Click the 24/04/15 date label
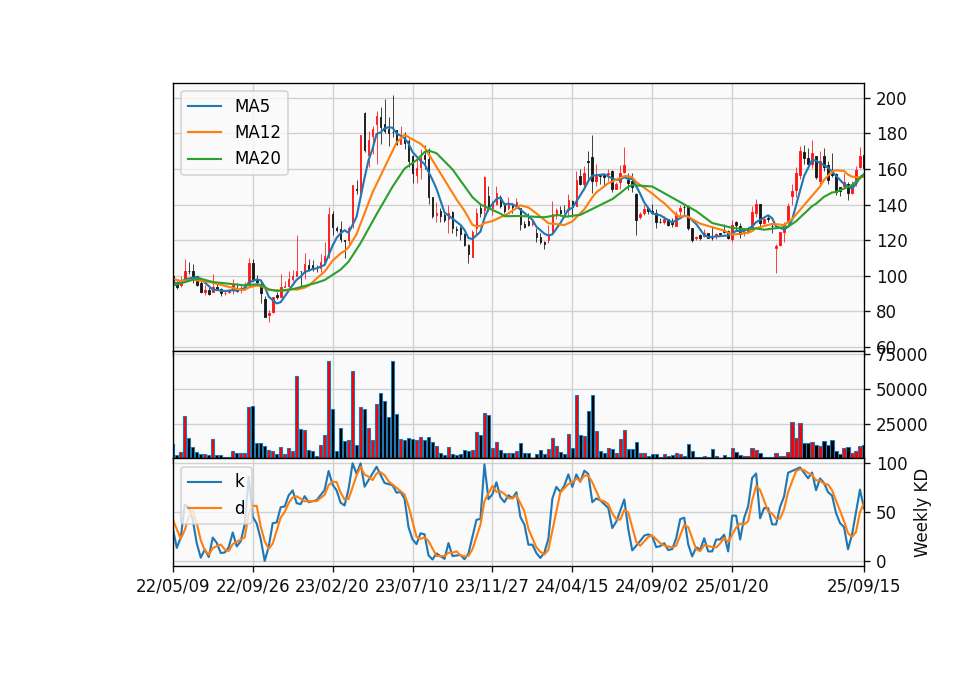Viewport: 960px width, 690px height. [x=572, y=586]
